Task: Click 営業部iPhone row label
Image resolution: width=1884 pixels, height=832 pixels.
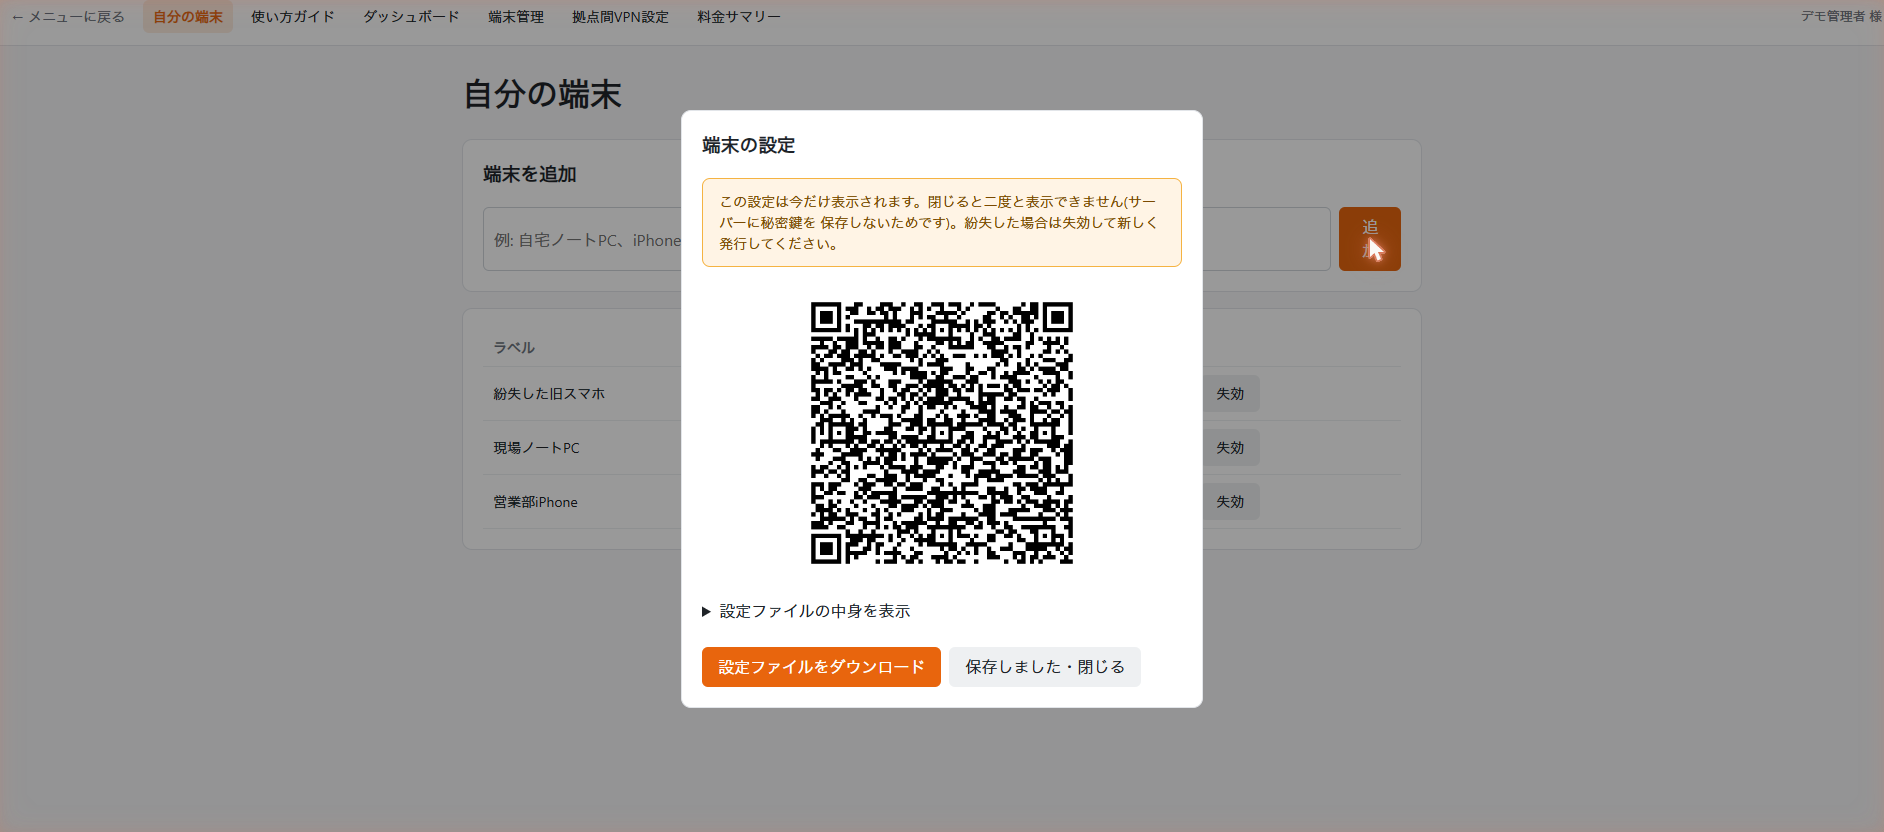Action: point(535,502)
